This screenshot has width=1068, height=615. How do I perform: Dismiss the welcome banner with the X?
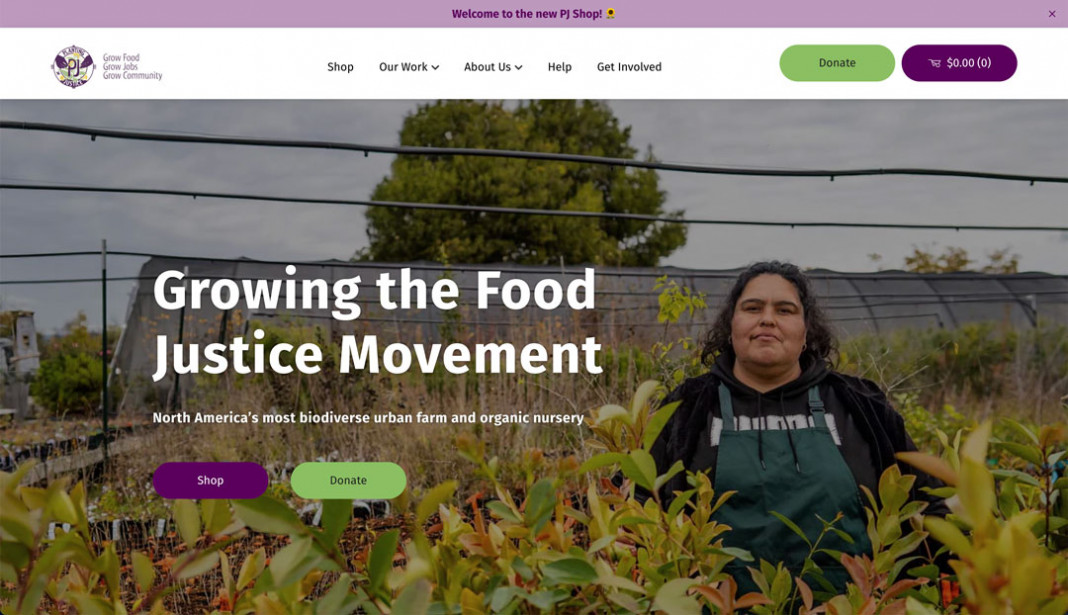(x=1052, y=14)
